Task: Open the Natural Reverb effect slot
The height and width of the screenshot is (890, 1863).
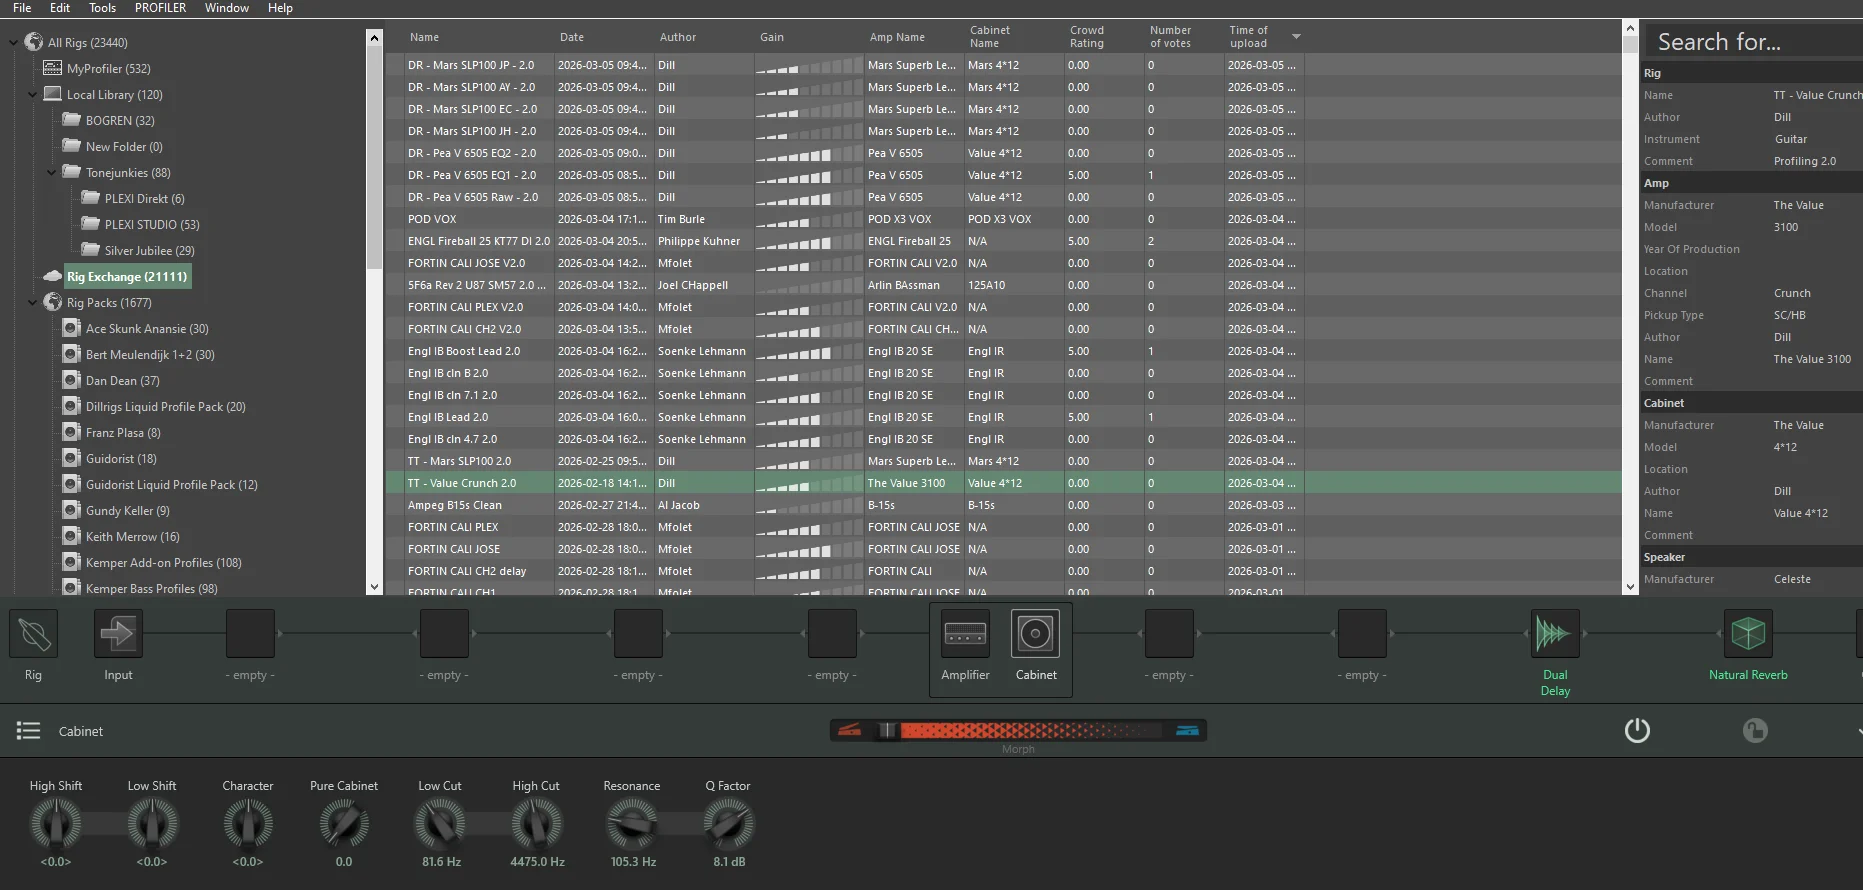Action: [x=1748, y=634]
